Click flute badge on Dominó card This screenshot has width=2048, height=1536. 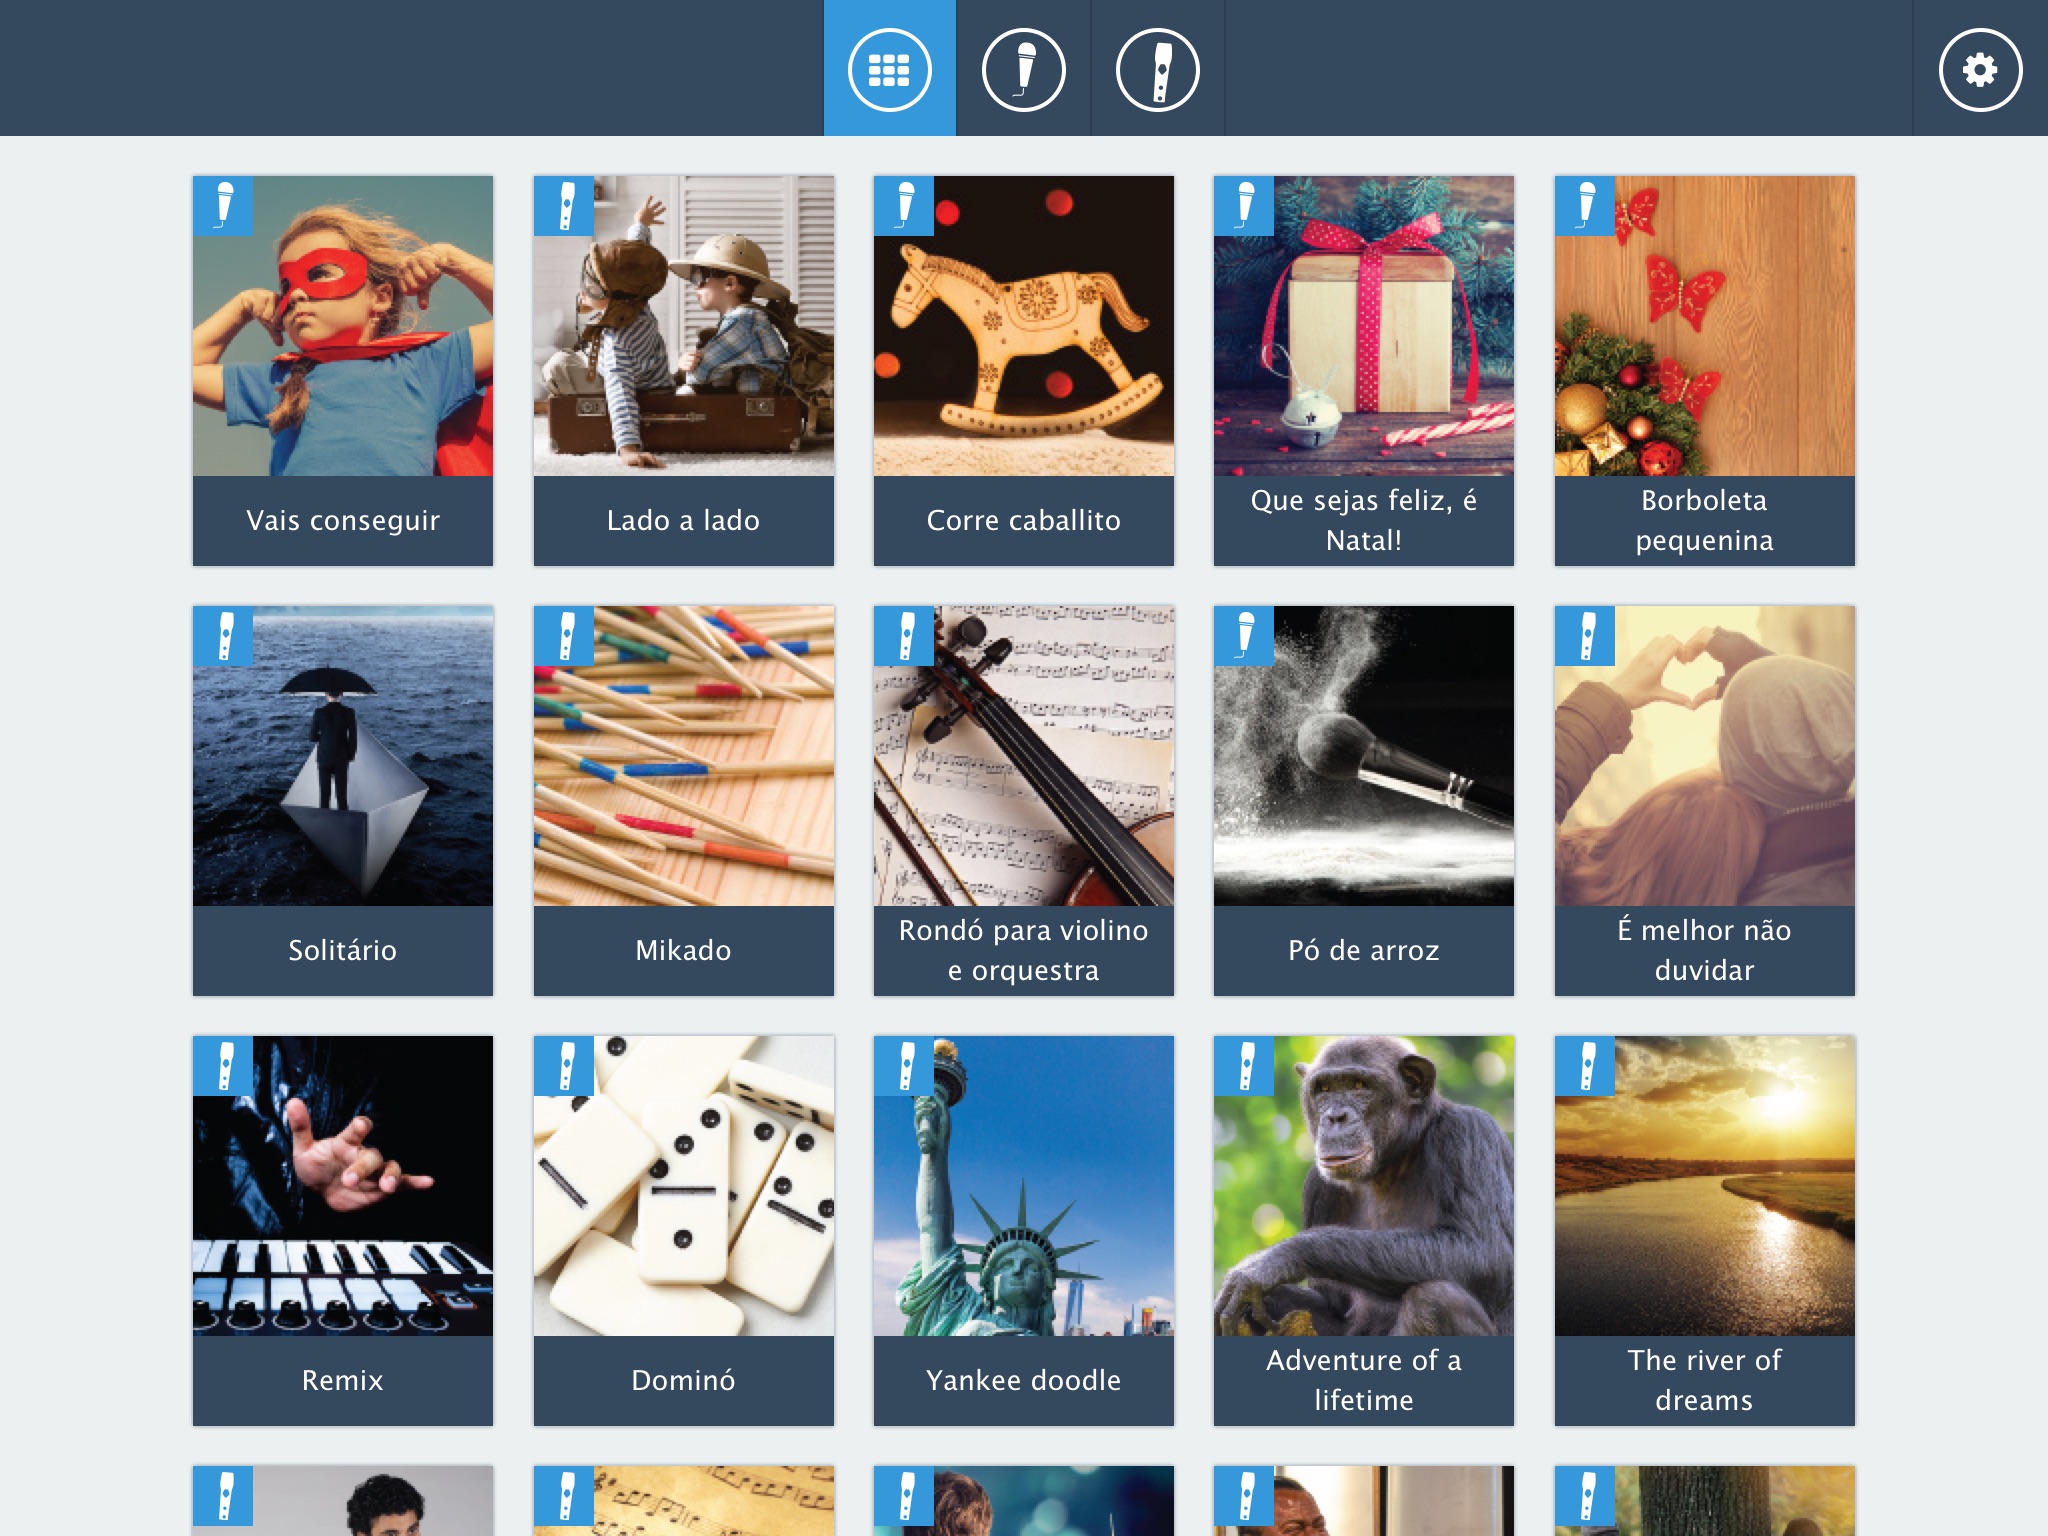coord(564,1066)
